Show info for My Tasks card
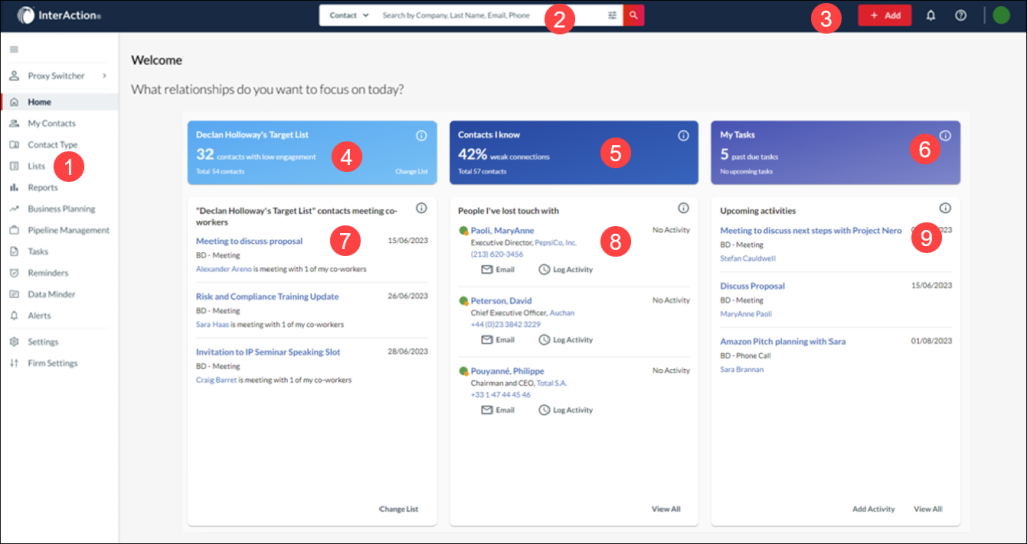Image resolution: width=1027 pixels, height=544 pixels. click(945, 135)
